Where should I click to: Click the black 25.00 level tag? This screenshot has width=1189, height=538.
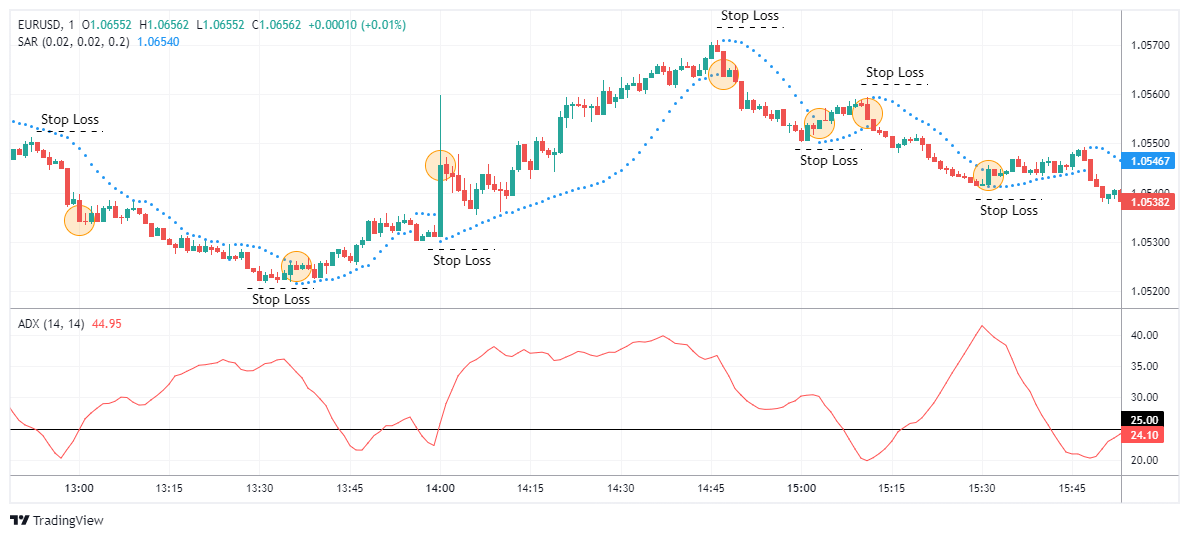(x=1144, y=420)
